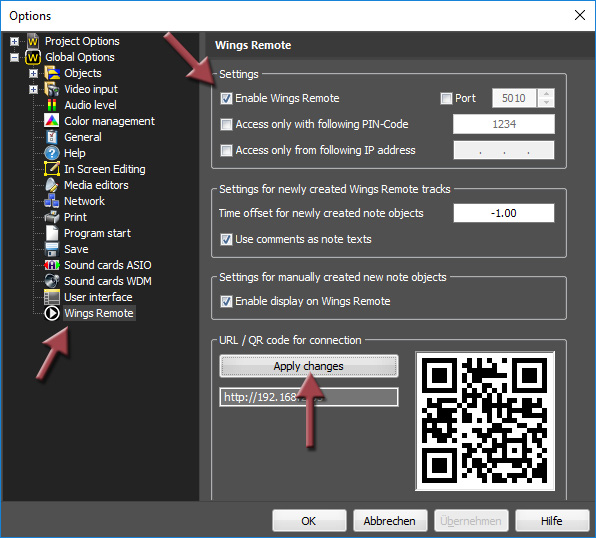Decrease the port number with down arrow

tap(546, 103)
